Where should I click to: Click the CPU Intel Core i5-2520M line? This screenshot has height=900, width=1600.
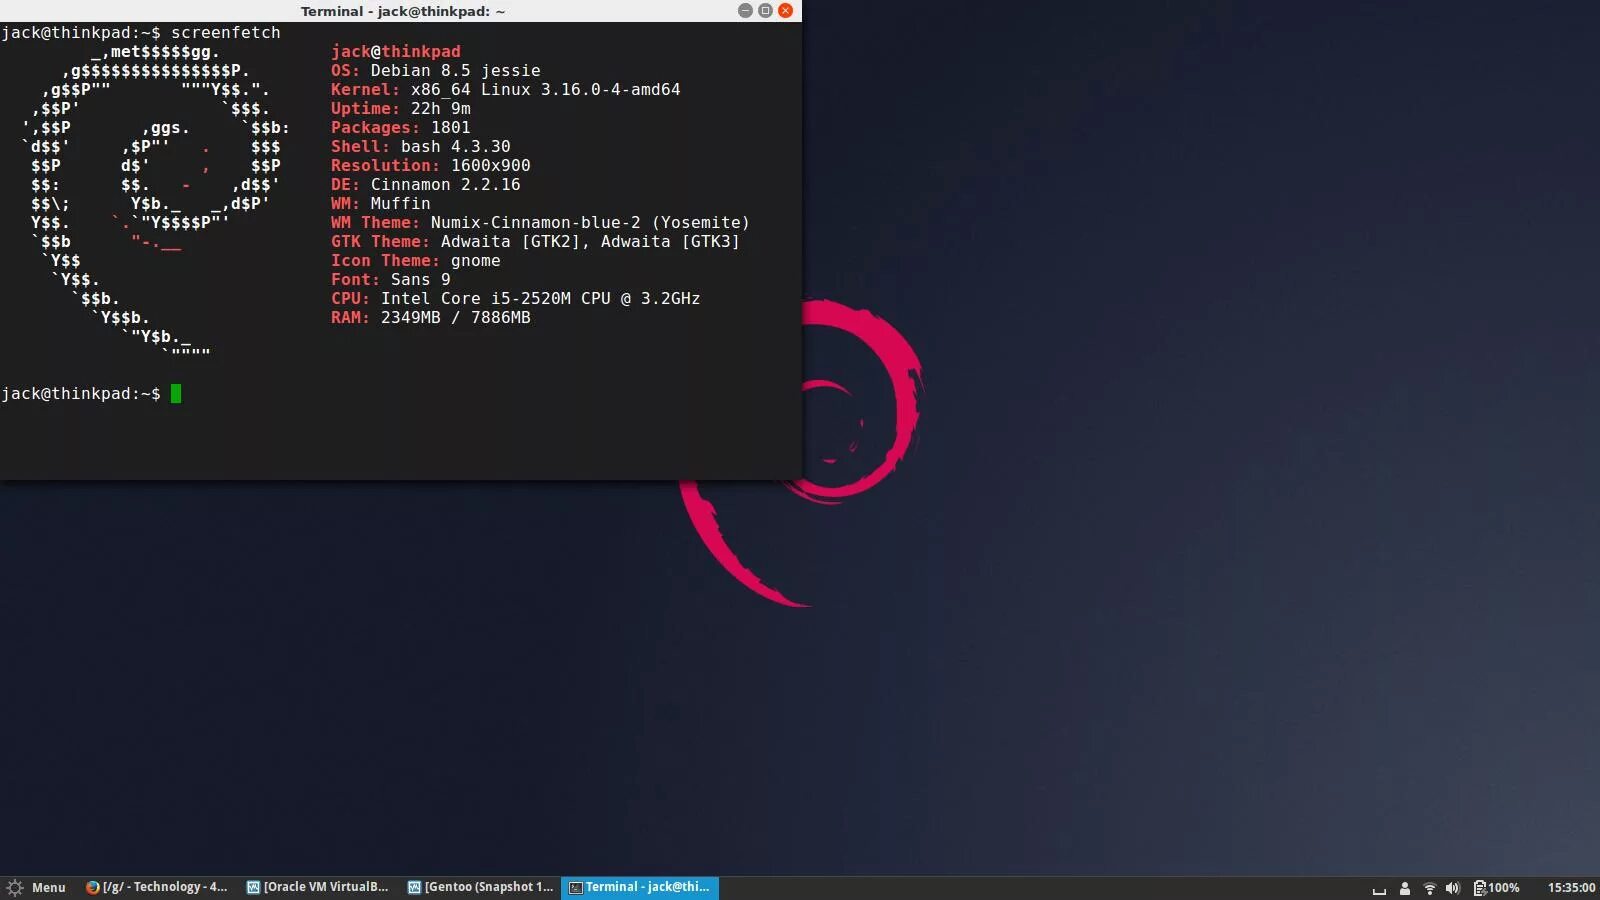point(516,298)
